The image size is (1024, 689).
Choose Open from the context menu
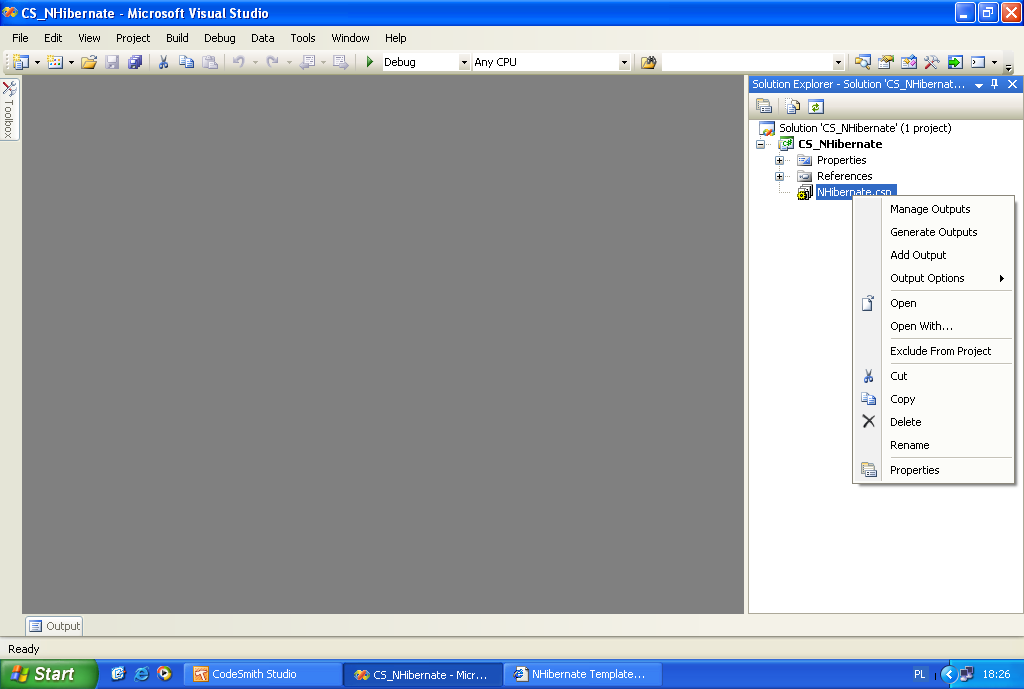pos(935,303)
